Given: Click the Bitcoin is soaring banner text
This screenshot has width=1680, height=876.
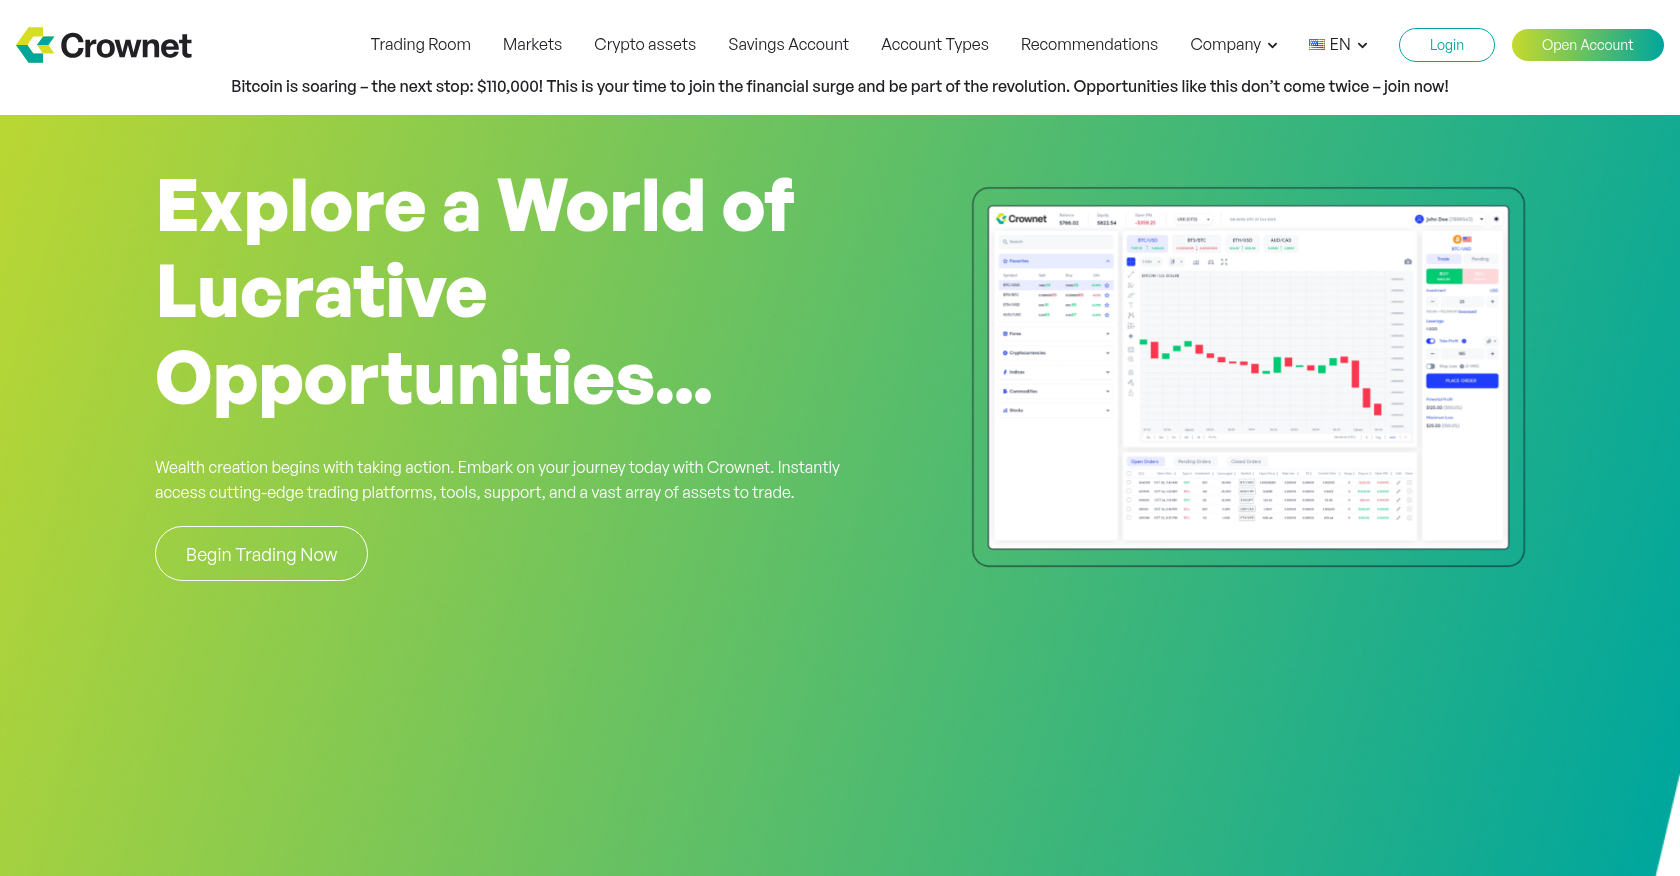Looking at the screenshot, I should point(840,86).
